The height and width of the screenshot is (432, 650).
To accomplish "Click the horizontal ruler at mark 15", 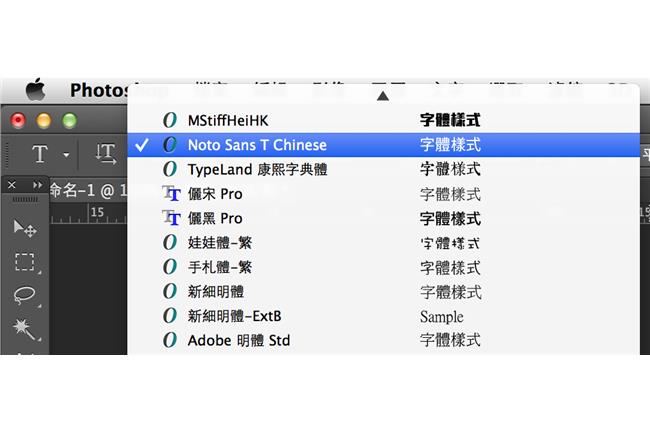I will pos(97,212).
